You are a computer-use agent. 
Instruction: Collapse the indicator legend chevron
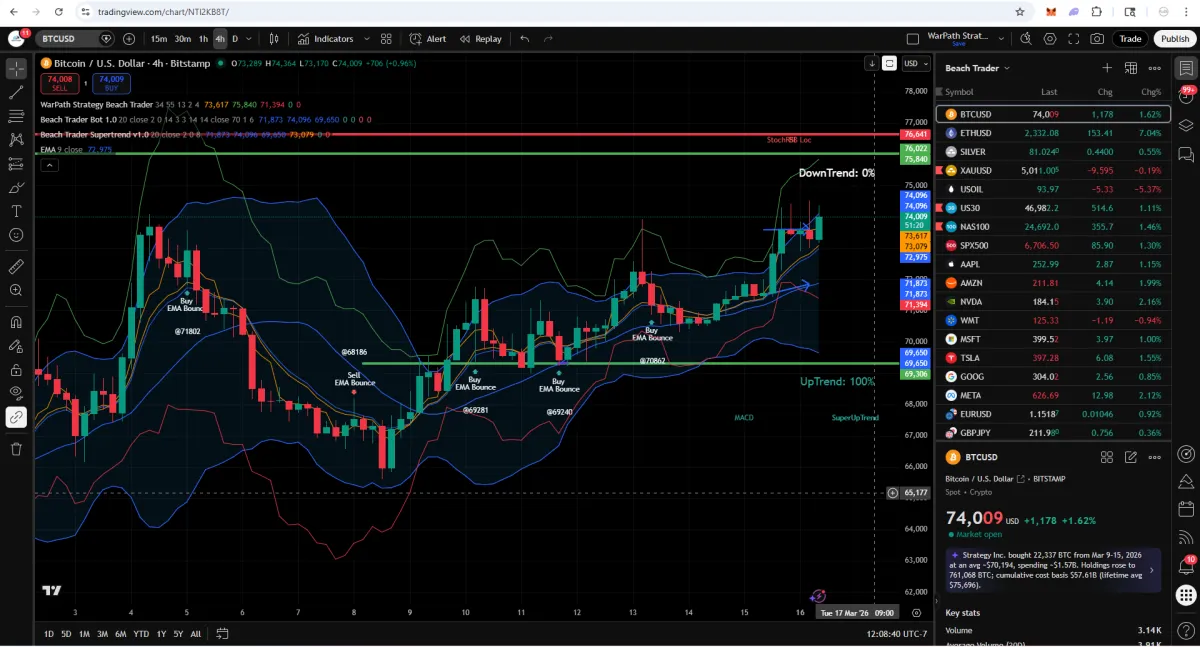(x=49, y=165)
